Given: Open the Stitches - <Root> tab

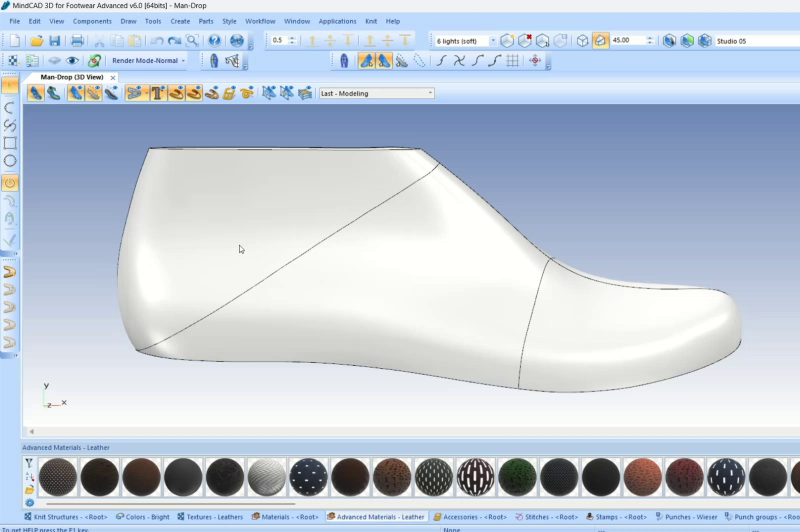Looking at the screenshot, I should click(546, 517).
